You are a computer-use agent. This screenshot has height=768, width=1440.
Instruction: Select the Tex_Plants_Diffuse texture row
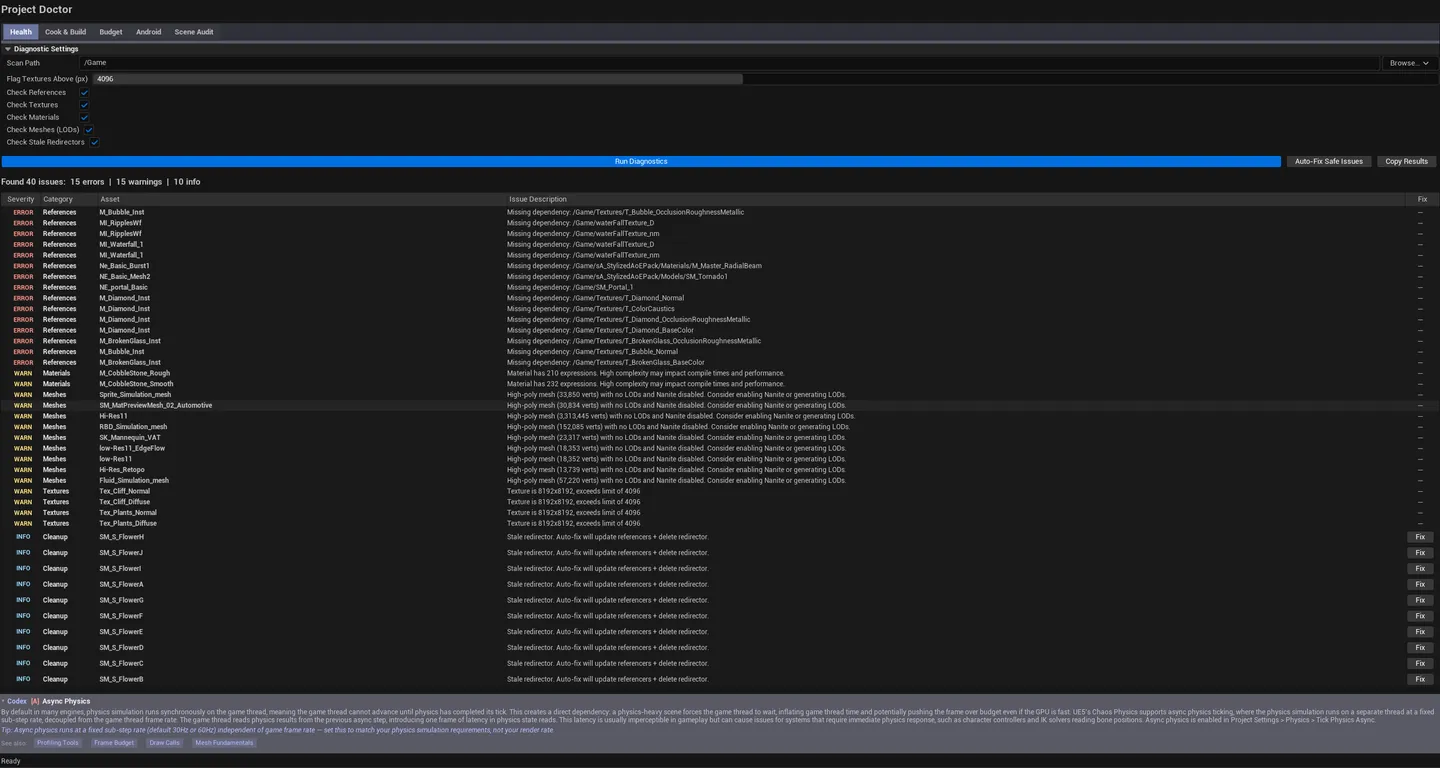pos(719,523)
